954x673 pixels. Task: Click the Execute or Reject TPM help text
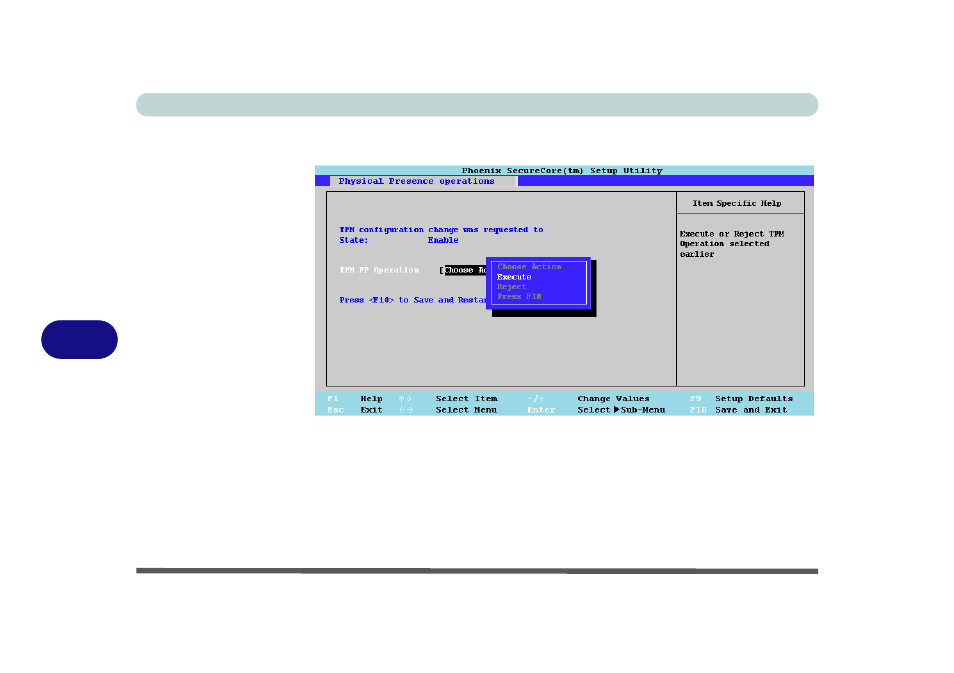[732, 244]
